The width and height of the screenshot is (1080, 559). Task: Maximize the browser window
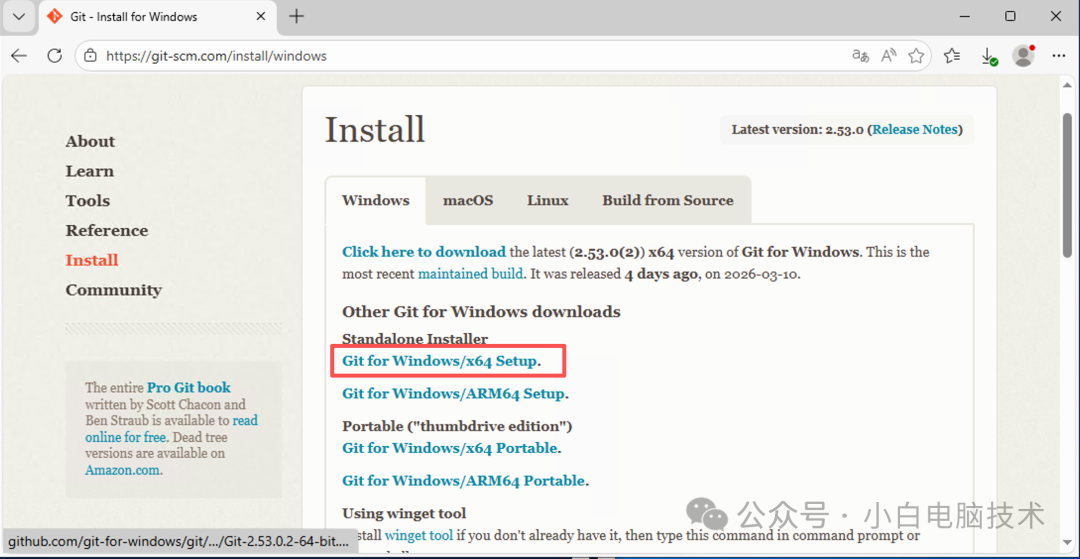coord(1010,17)
